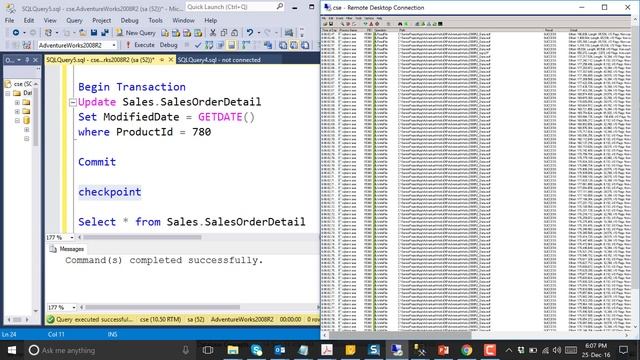
Task: Open the AdventureWorks2008R2 database dropdown
Action: tap(114, 45)
